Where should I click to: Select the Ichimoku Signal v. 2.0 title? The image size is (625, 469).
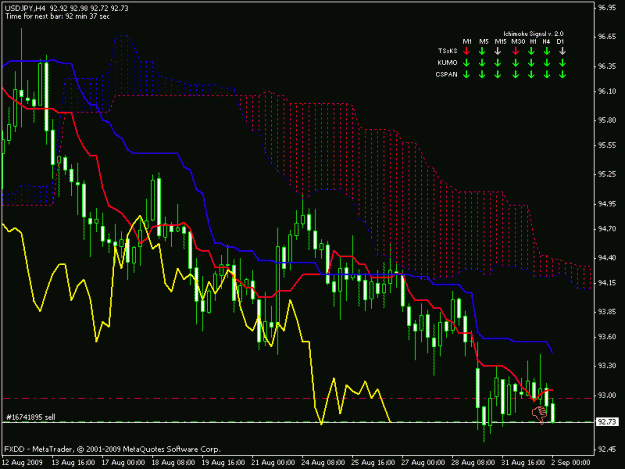click(x=533, y=34)
